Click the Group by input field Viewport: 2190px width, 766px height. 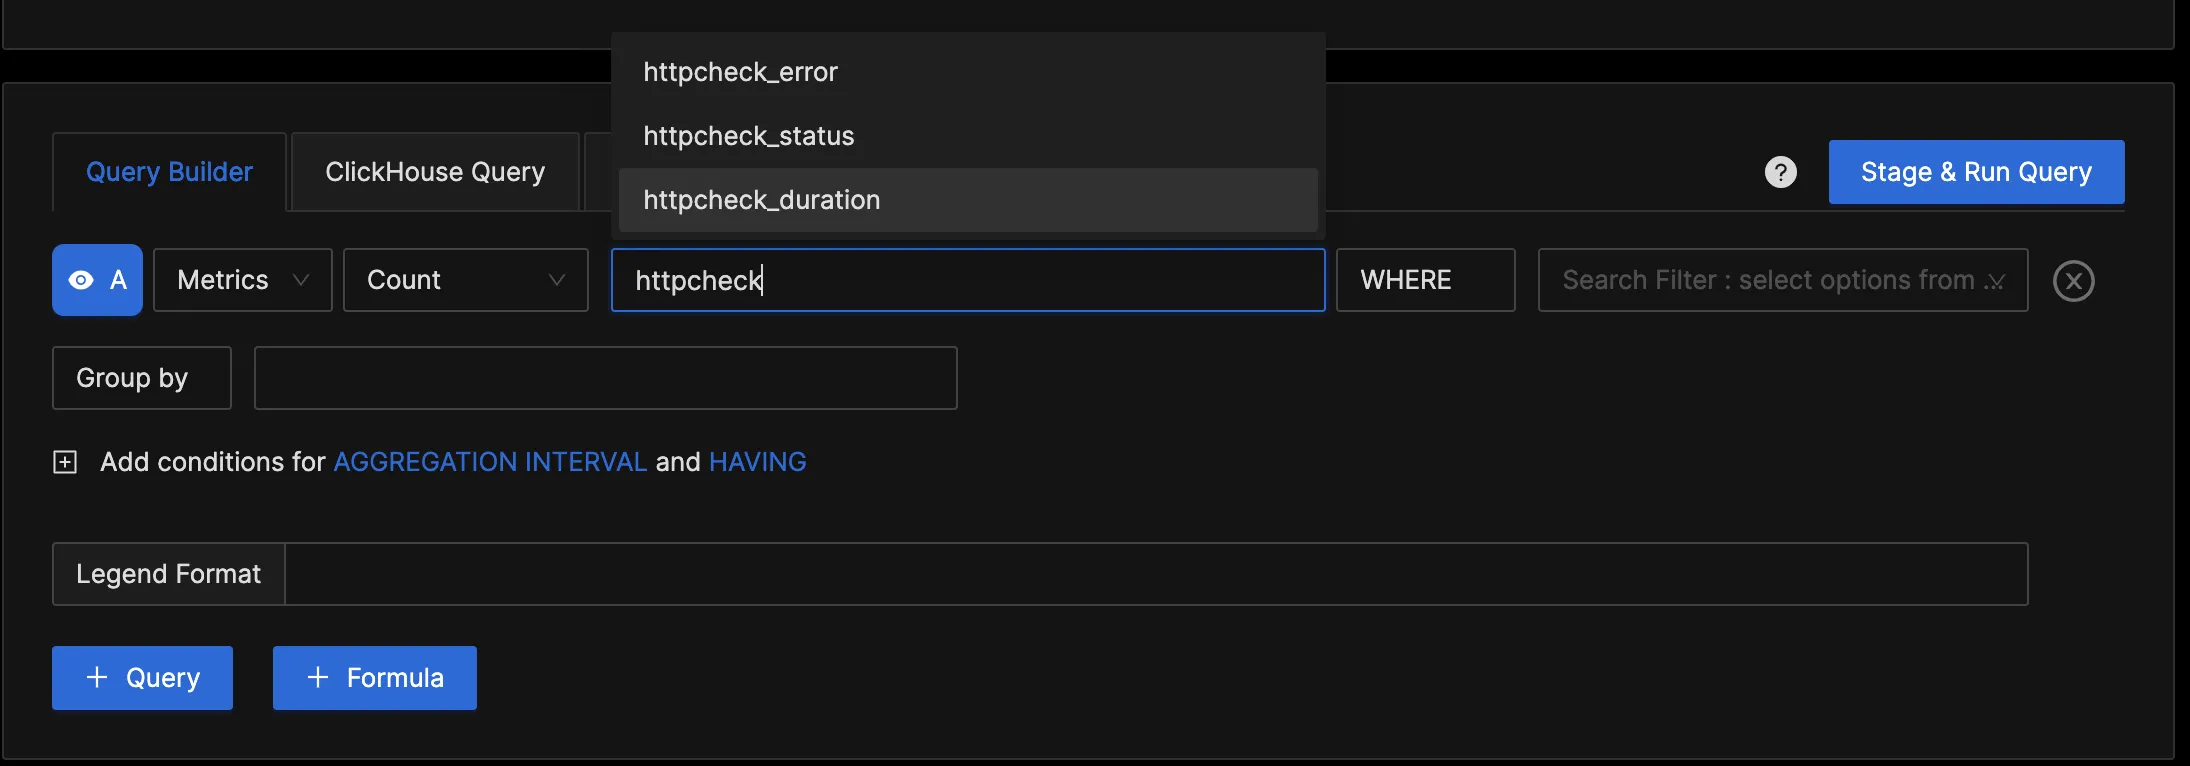click(605, 378)
